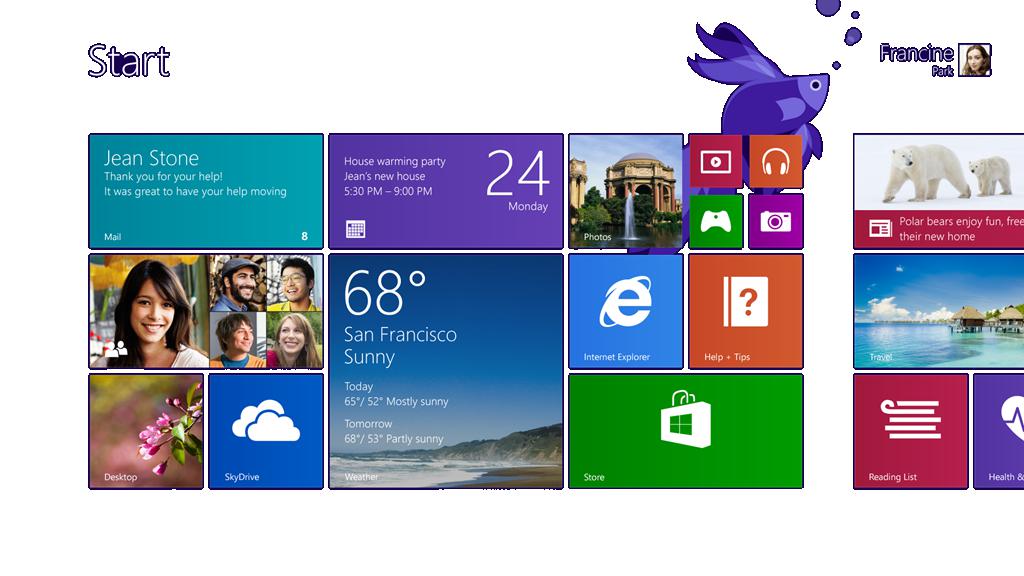Open the Travel tile

pos(938,312)
